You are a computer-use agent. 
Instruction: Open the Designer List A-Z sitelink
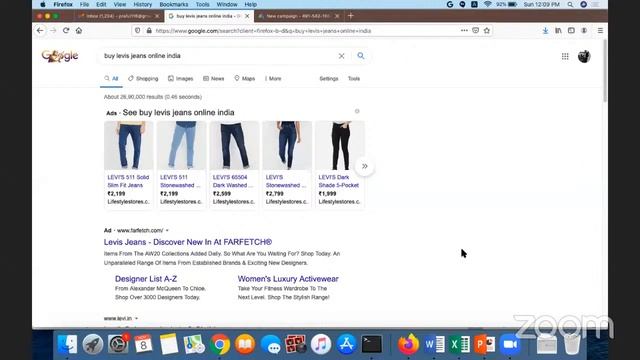tap(146, 279)
